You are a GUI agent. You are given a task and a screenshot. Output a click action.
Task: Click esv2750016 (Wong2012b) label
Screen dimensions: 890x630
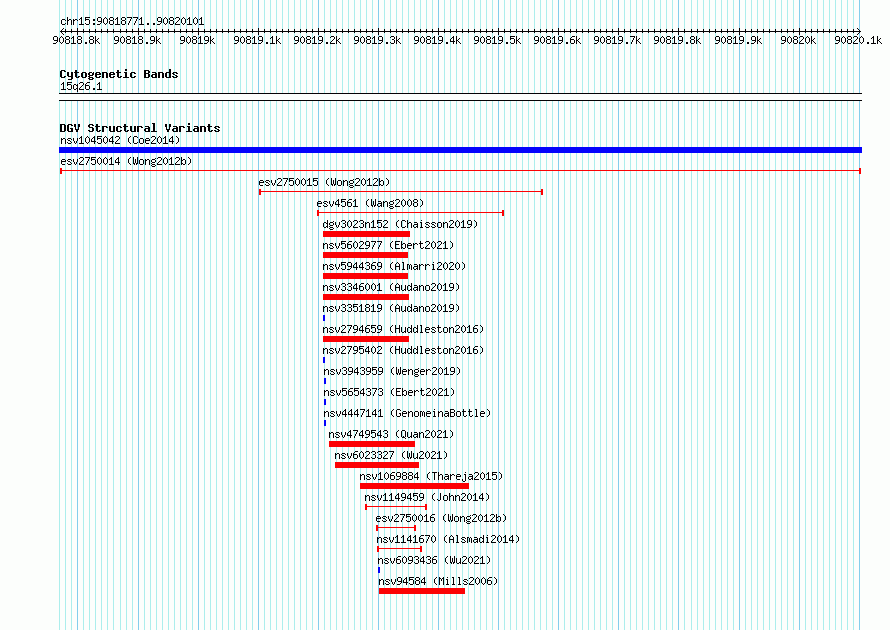point(441,518)
